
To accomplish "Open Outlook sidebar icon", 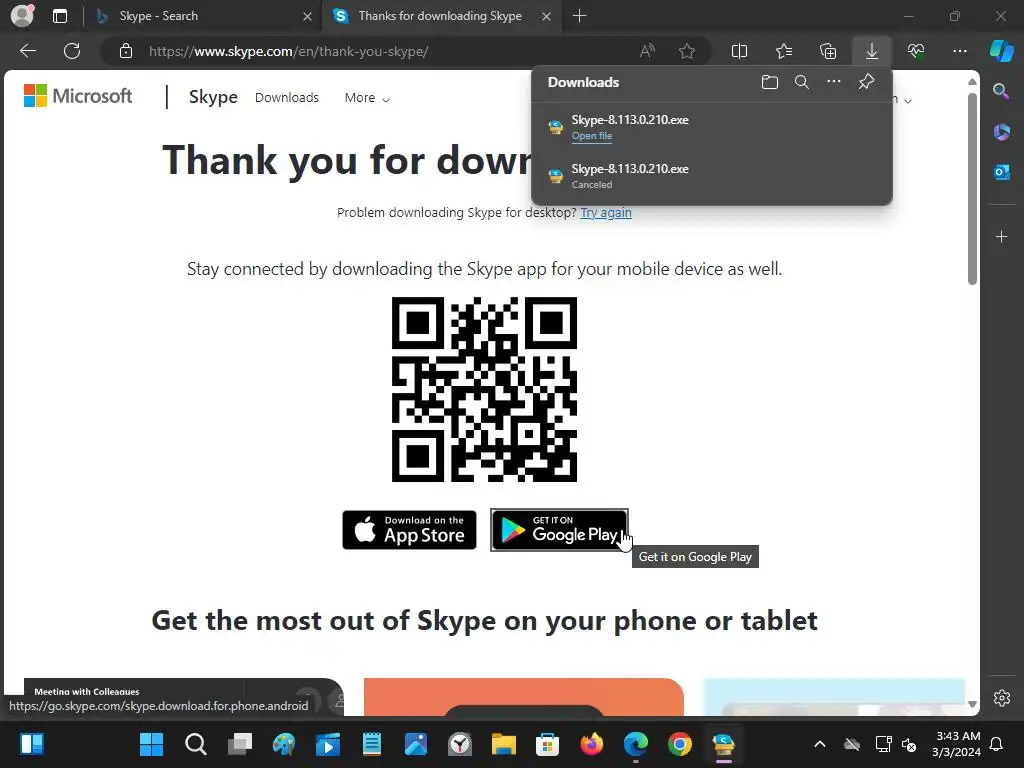I will pyautogui.click(x=1001, y=172).
